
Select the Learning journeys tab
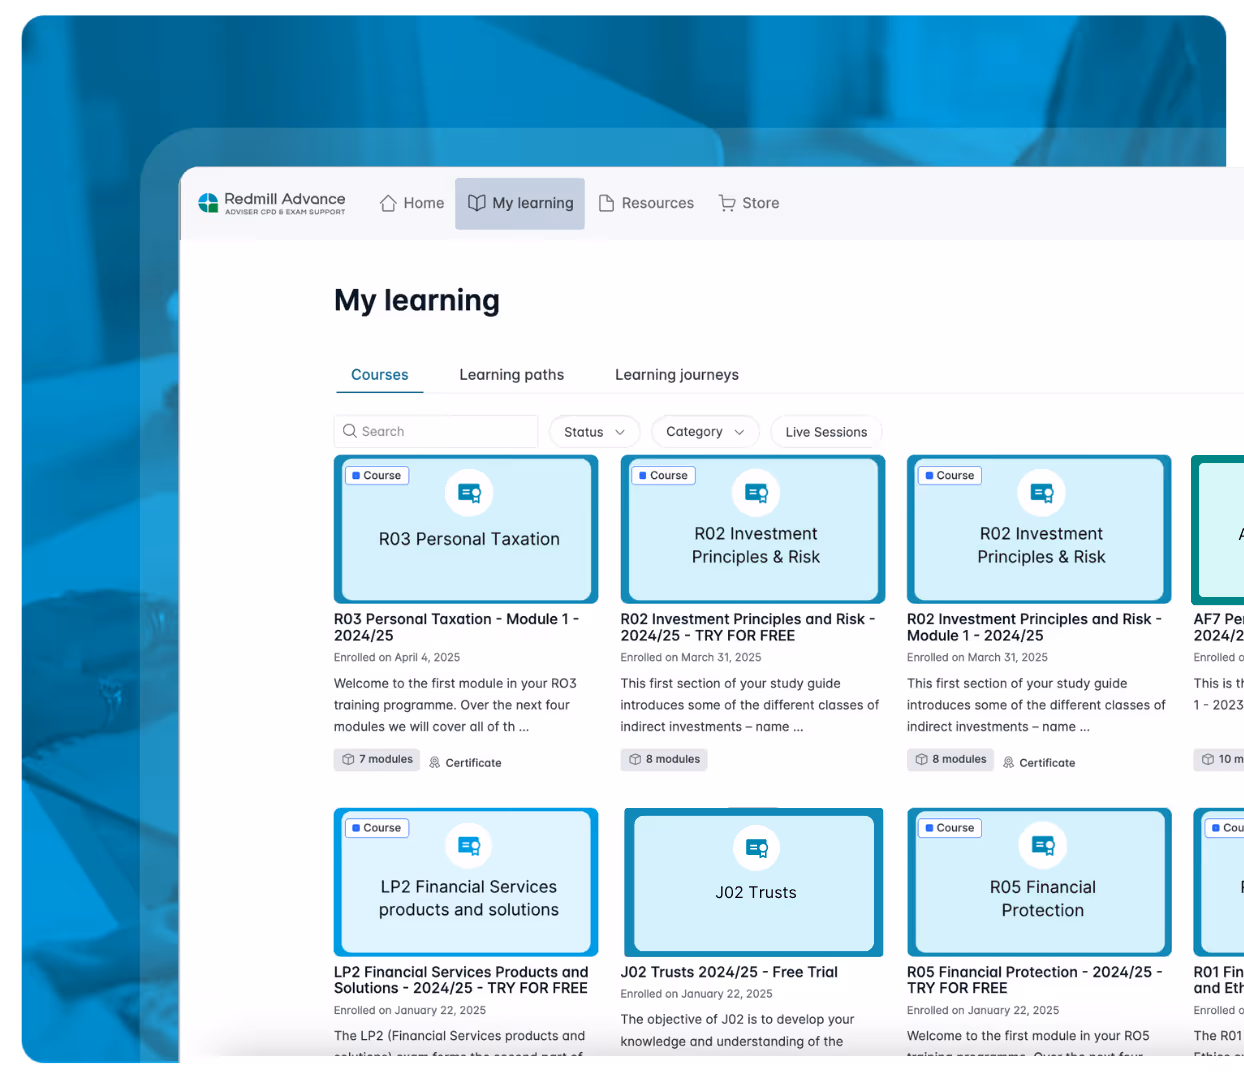(677, 374)
